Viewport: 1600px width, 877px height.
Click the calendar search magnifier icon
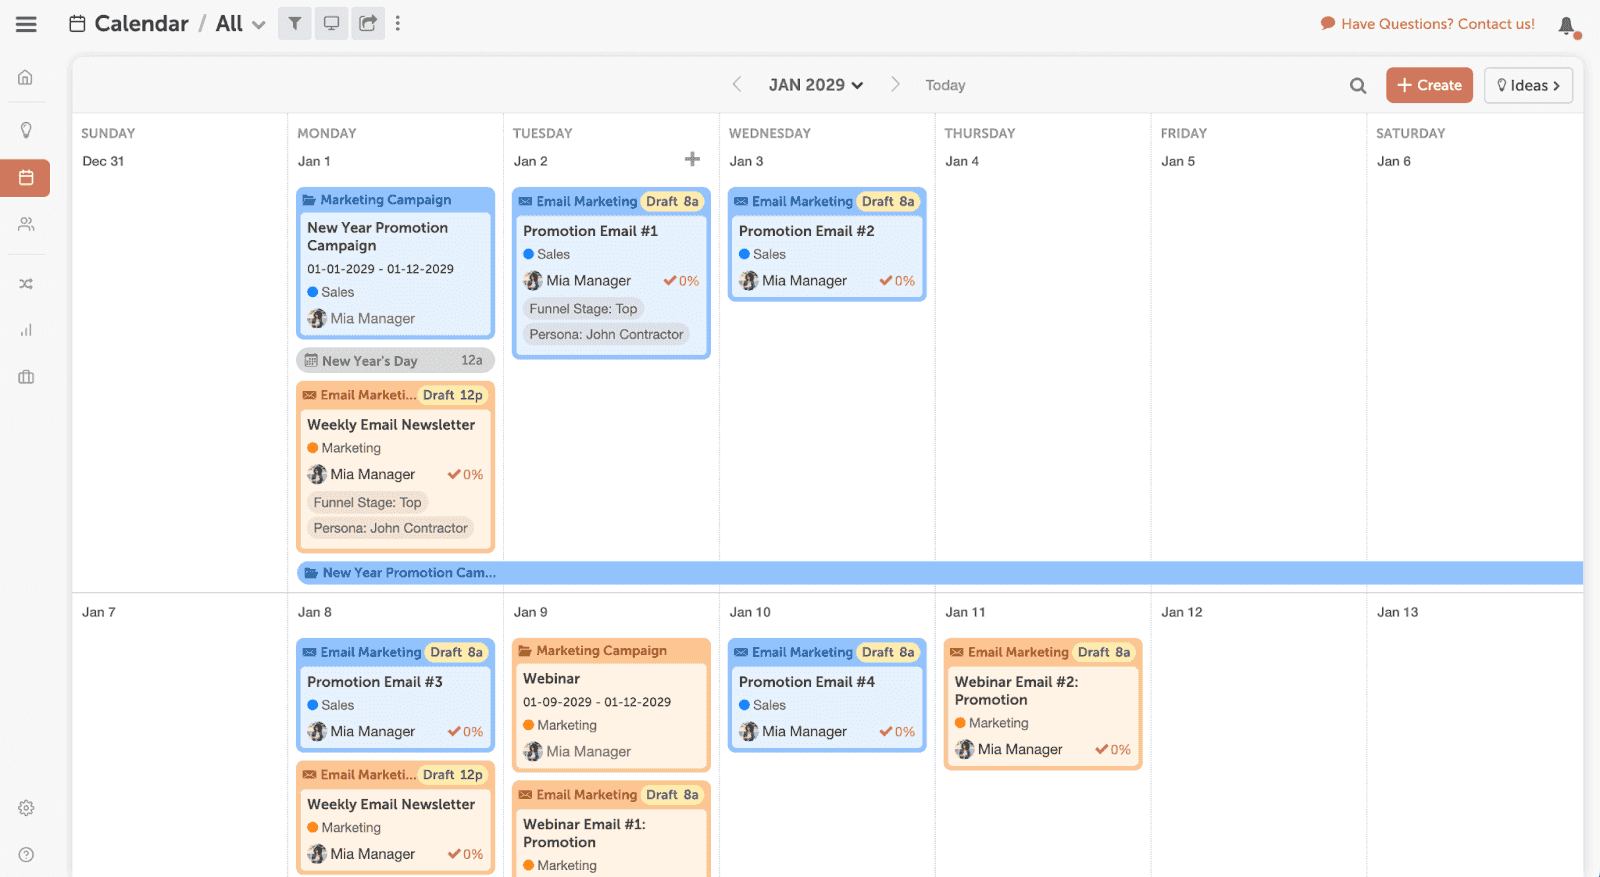(1357, 86)
